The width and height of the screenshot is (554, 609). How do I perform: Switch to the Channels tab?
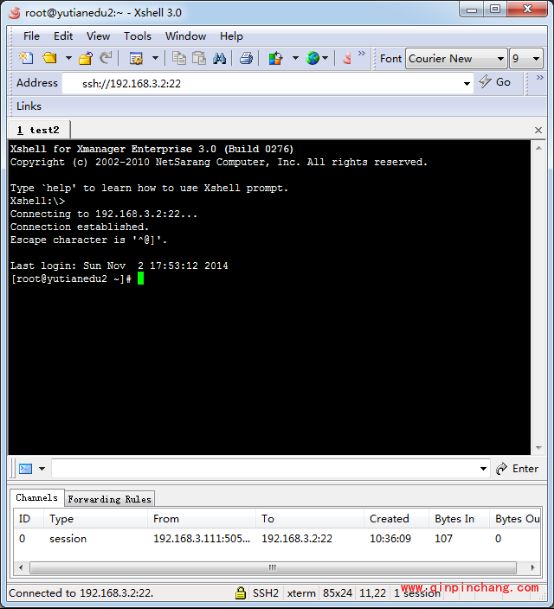[37, 498]
